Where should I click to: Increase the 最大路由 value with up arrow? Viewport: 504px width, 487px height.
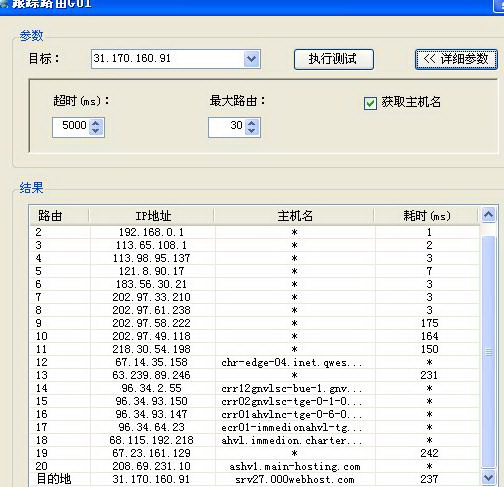pyautogui.click(x=252, y=123)
